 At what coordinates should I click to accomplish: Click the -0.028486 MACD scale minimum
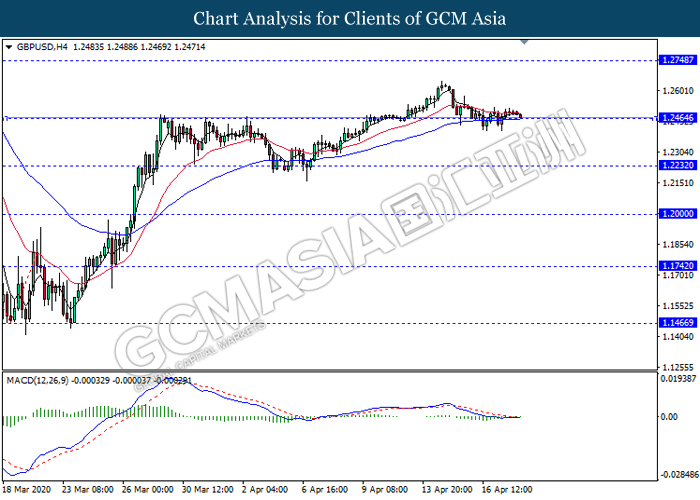click(x=679, y=475)
